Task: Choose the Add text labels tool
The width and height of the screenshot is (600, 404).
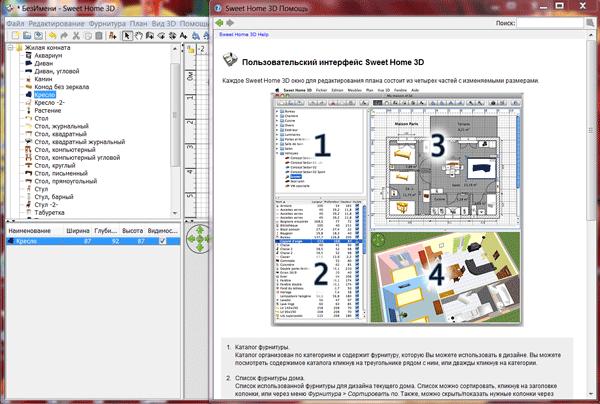Action: coord(183,36)
